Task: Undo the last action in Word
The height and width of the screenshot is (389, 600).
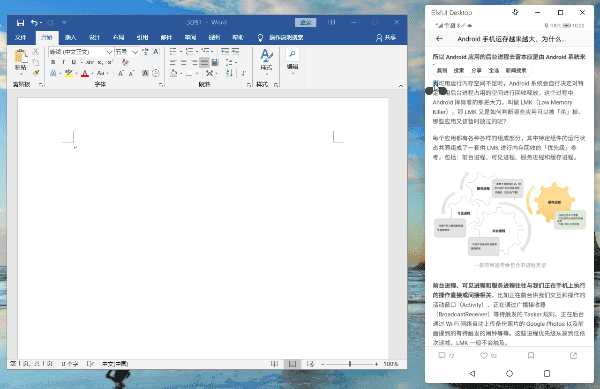Action: point(34,23)
